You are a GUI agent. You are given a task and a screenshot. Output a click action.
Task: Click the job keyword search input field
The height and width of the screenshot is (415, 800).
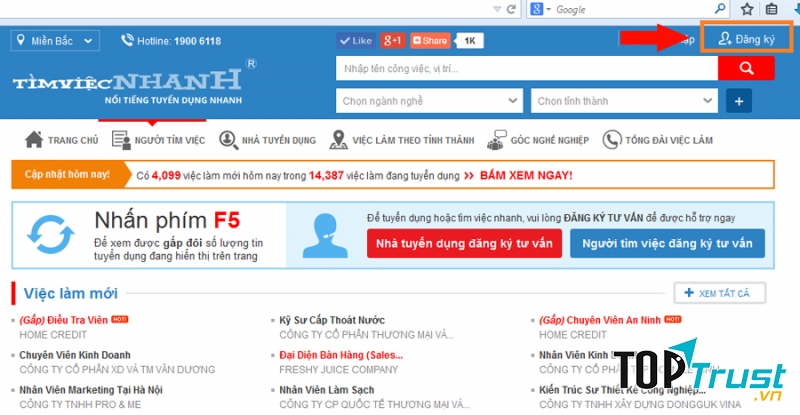(x=526, y=68)
